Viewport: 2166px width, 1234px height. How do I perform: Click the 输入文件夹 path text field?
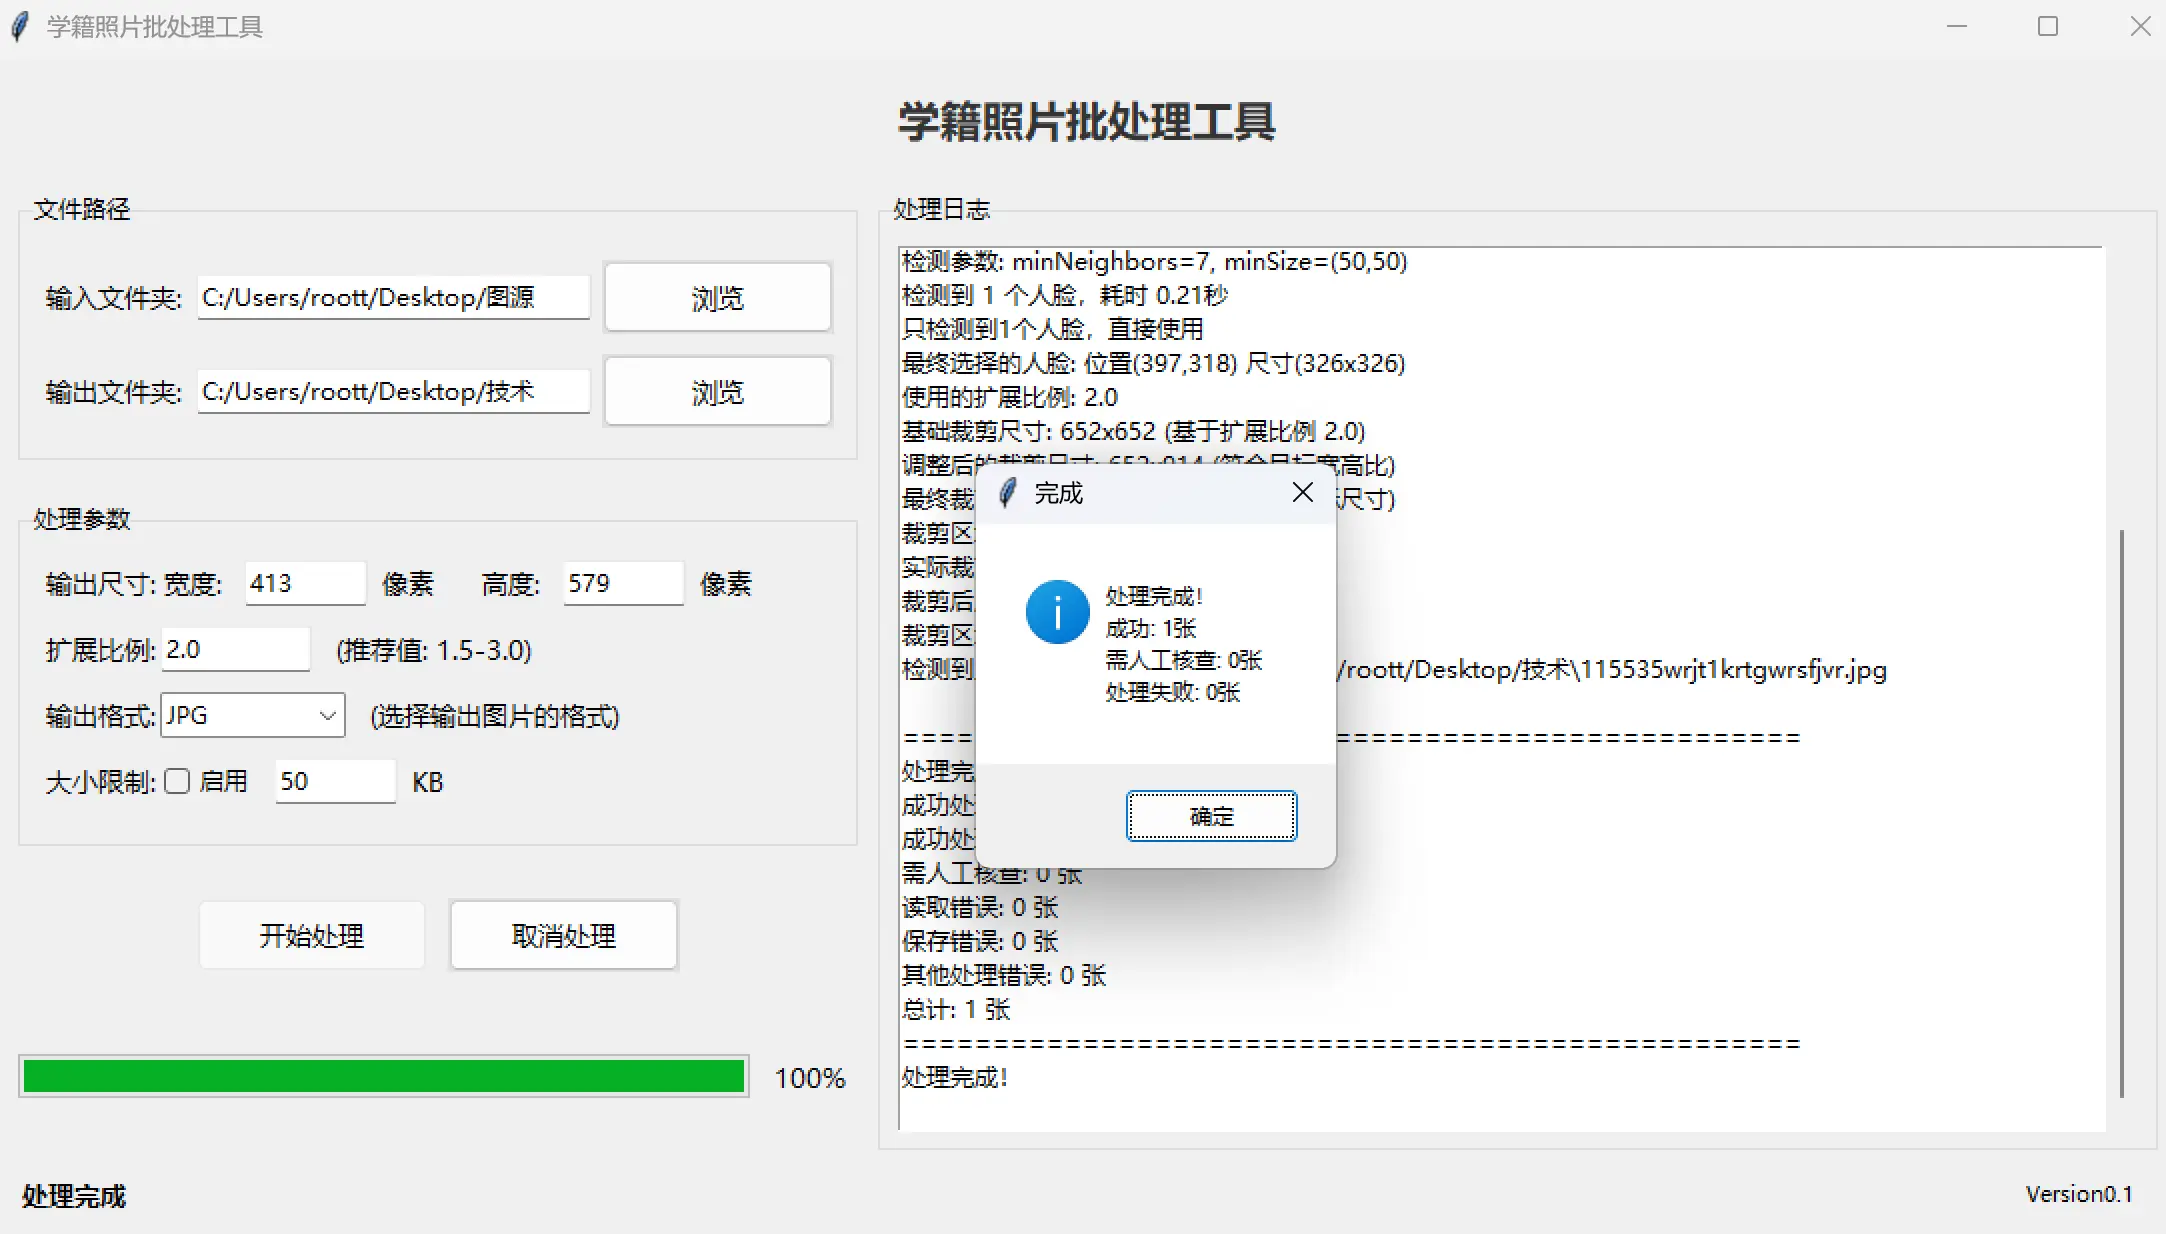coord(393,298)
